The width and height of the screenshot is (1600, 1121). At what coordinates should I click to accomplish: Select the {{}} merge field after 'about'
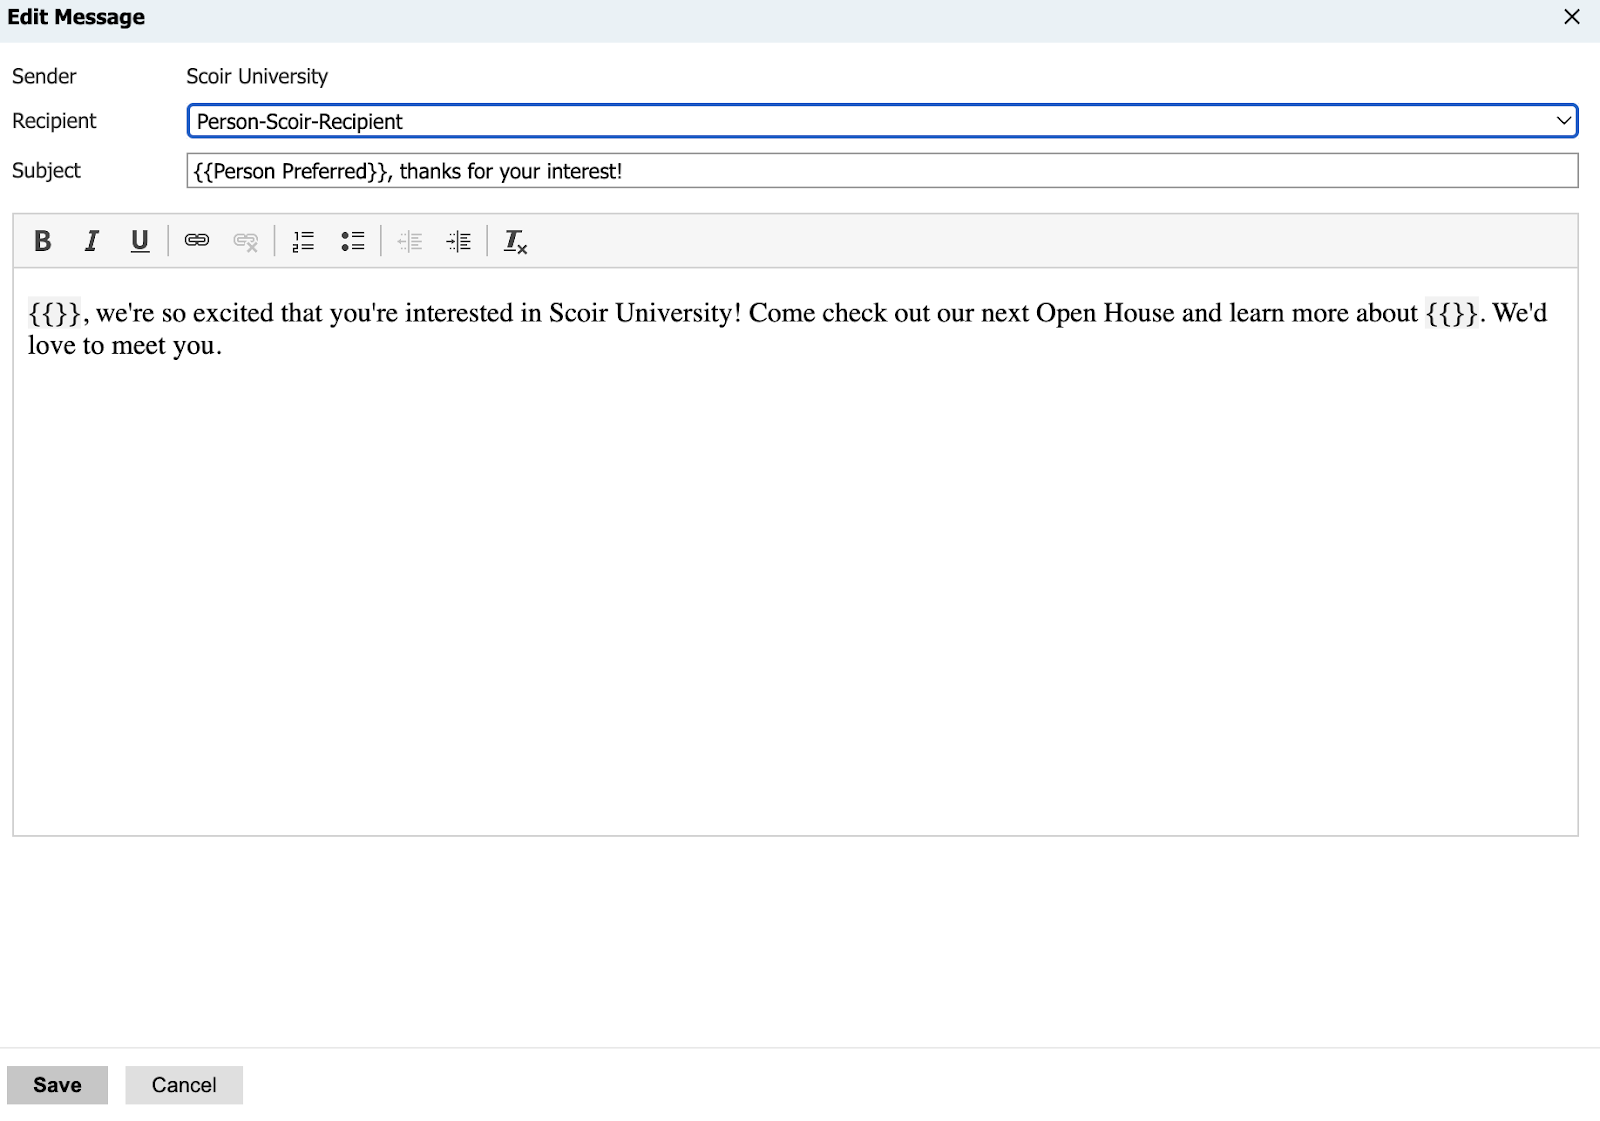[x=1452, y=314]
